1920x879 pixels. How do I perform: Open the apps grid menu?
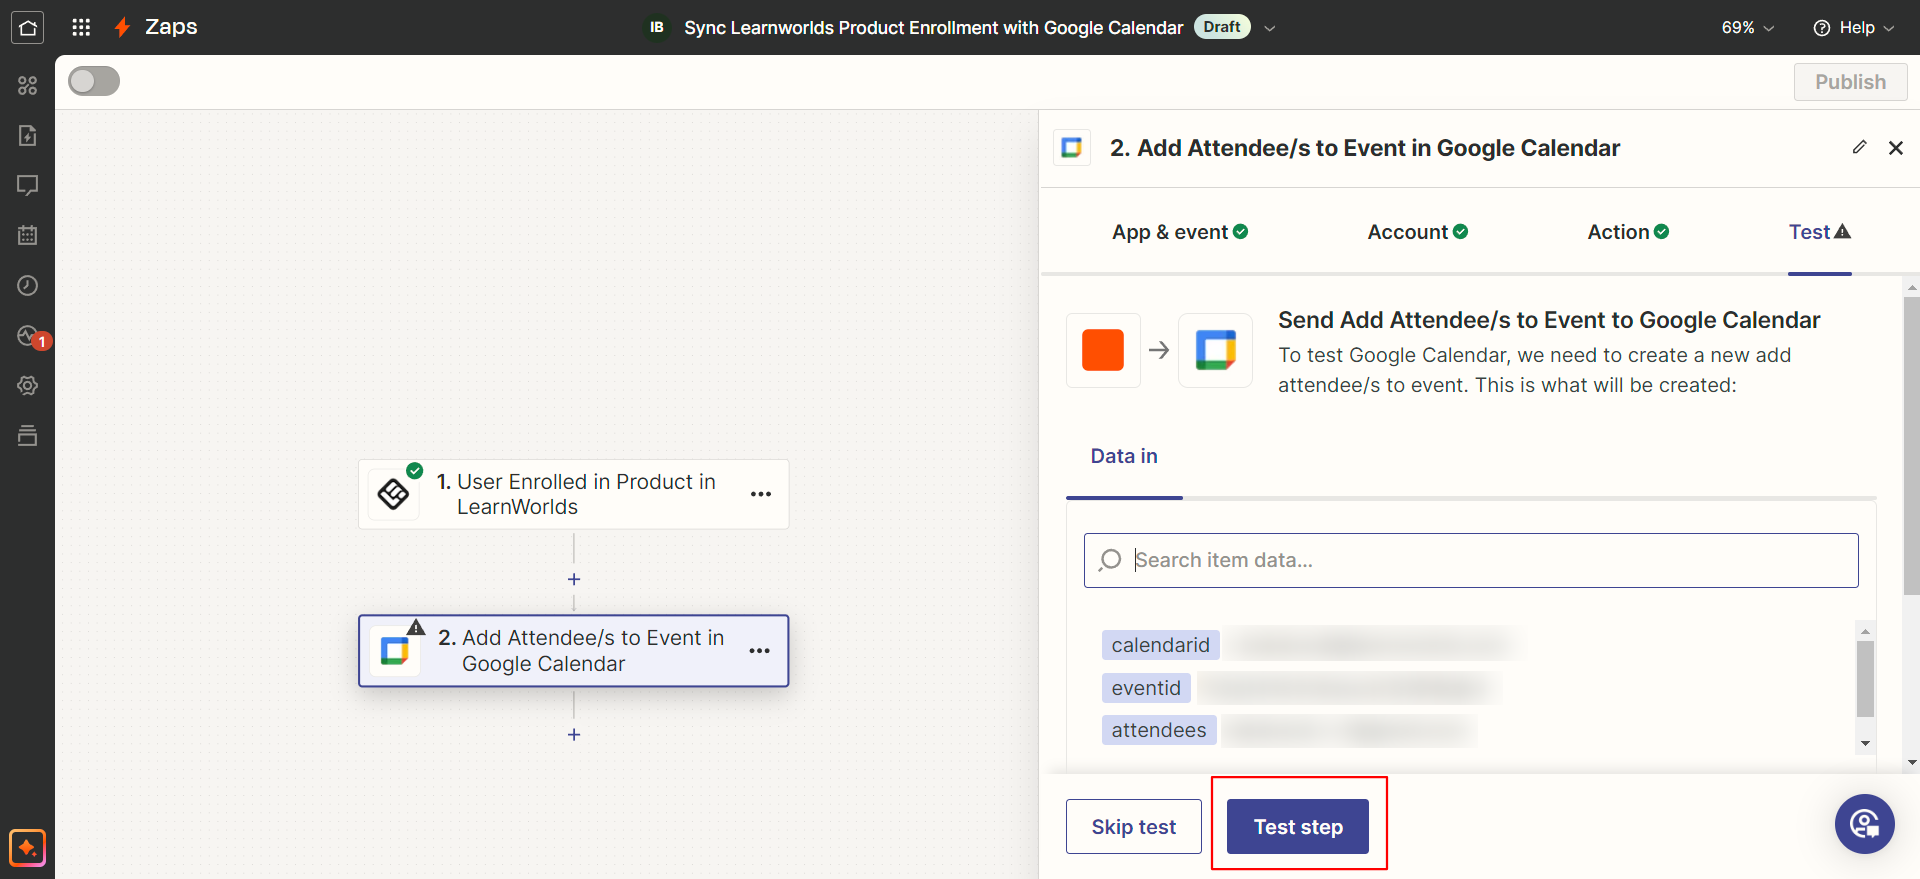coord(81,27)
